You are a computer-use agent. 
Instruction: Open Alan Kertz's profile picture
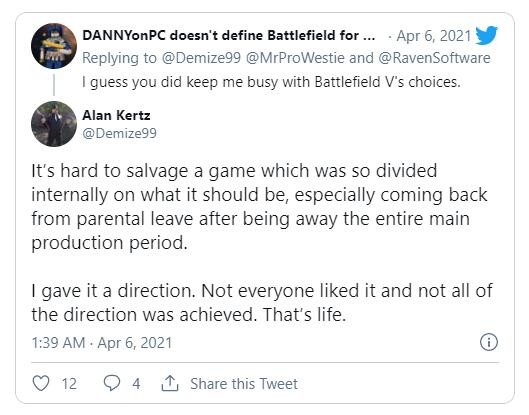tap(54, 124)
